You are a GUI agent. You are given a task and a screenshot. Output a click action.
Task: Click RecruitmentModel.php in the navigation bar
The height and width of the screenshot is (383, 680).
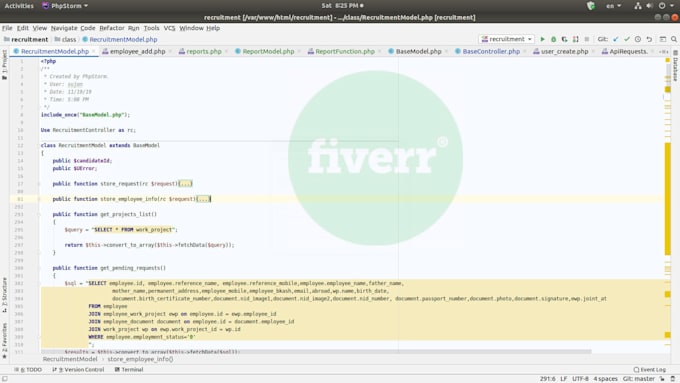[120, 39]
